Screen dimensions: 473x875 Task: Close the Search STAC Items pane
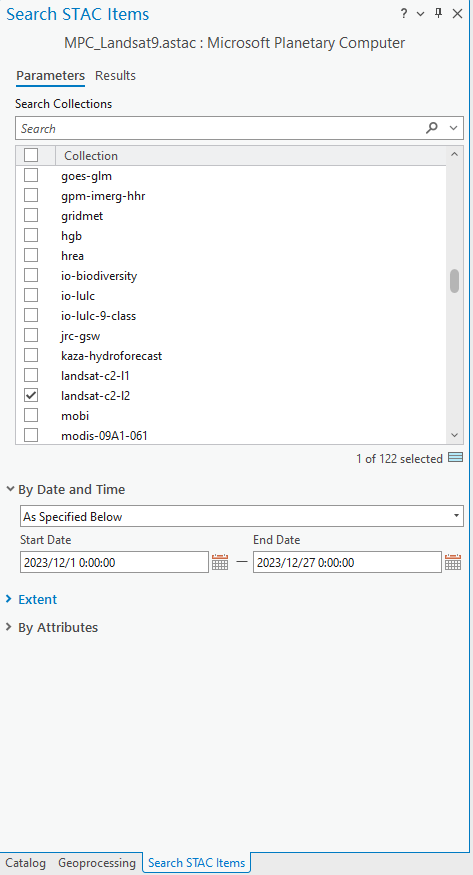(457, 14)
